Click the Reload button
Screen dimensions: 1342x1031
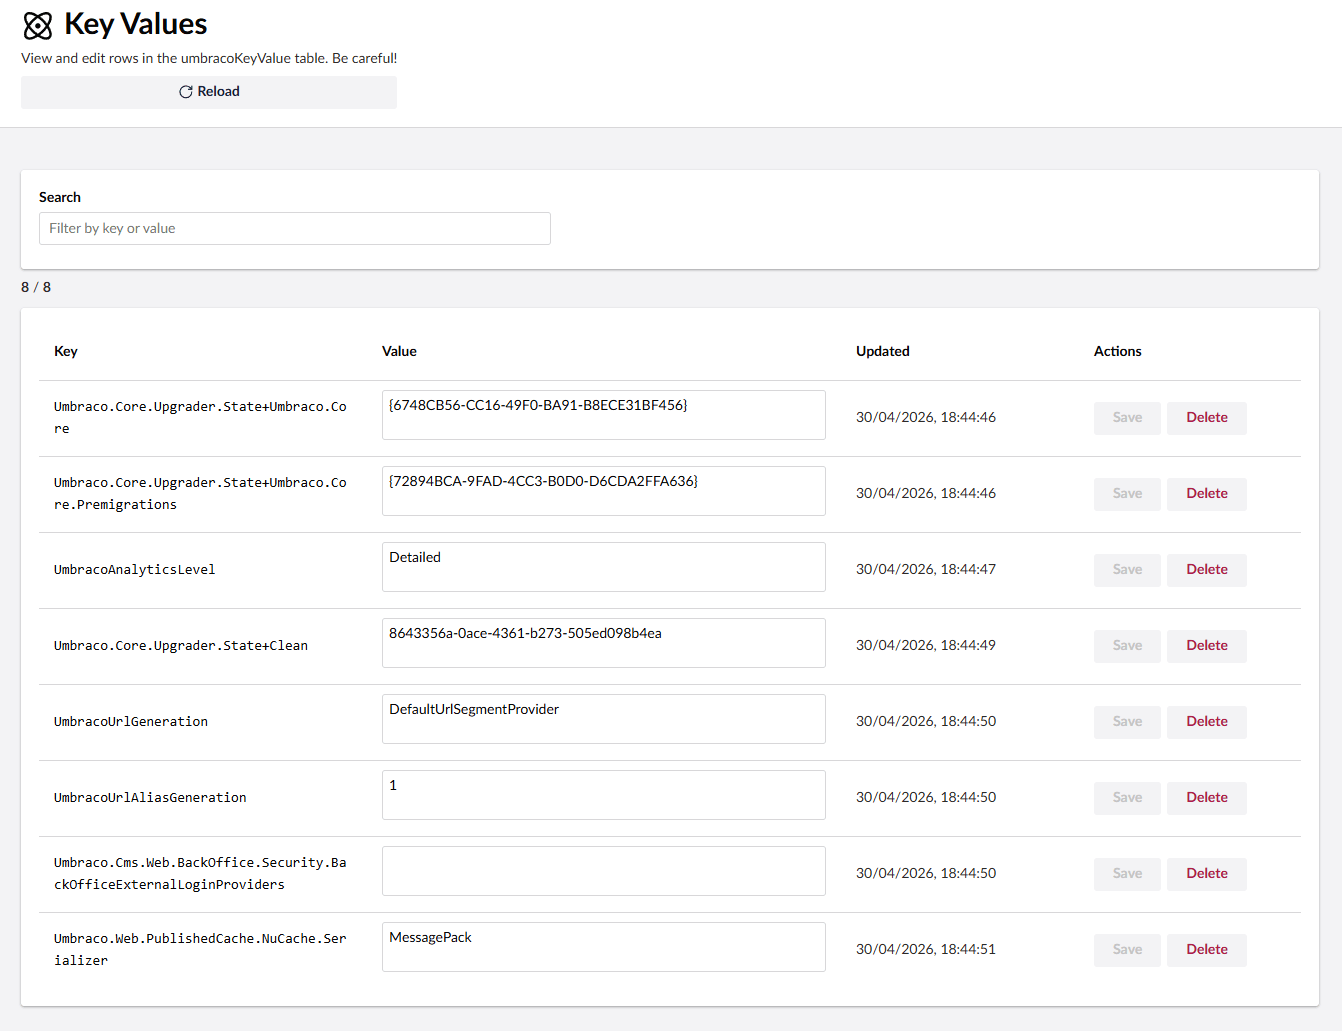click(x=209, y=92)
